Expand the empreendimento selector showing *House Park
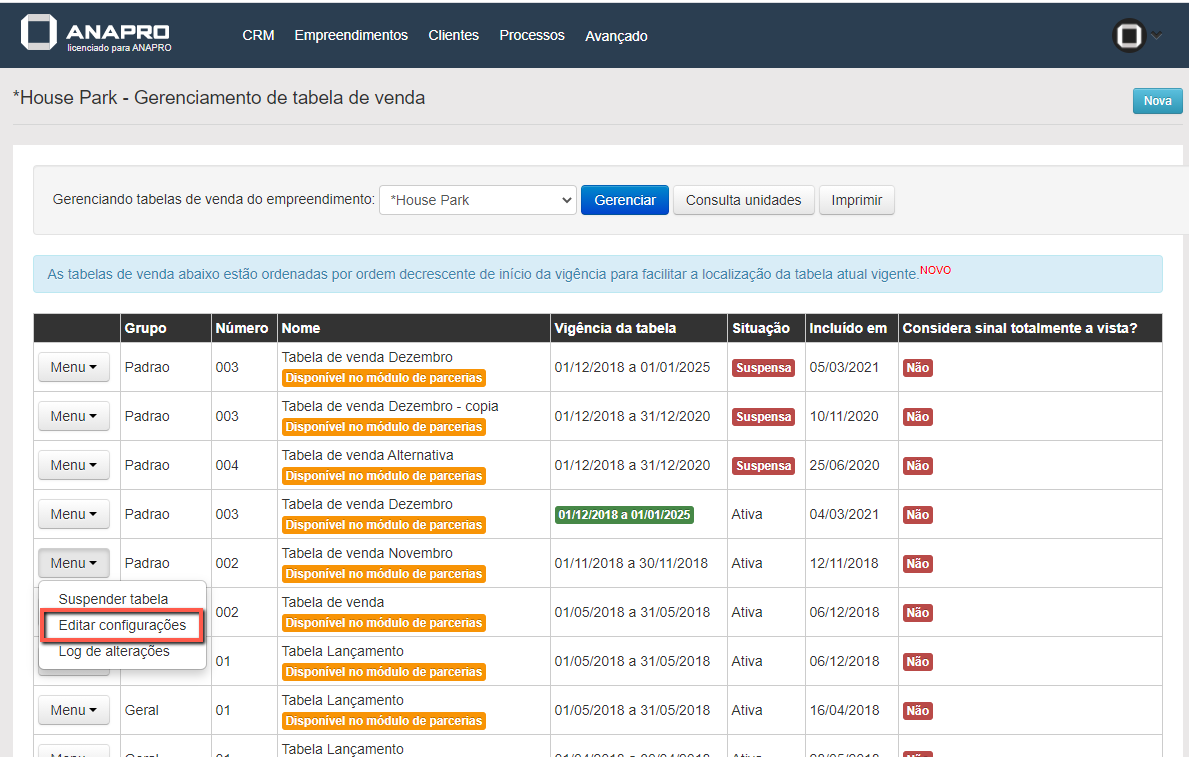Screen dimensions: 1189x757 pos(477,200)
